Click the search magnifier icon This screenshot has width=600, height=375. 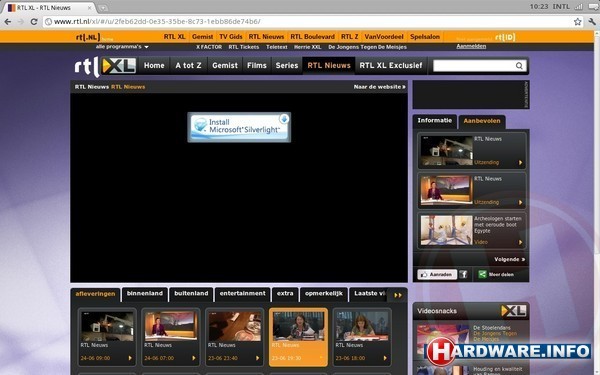tap(519, 65)
